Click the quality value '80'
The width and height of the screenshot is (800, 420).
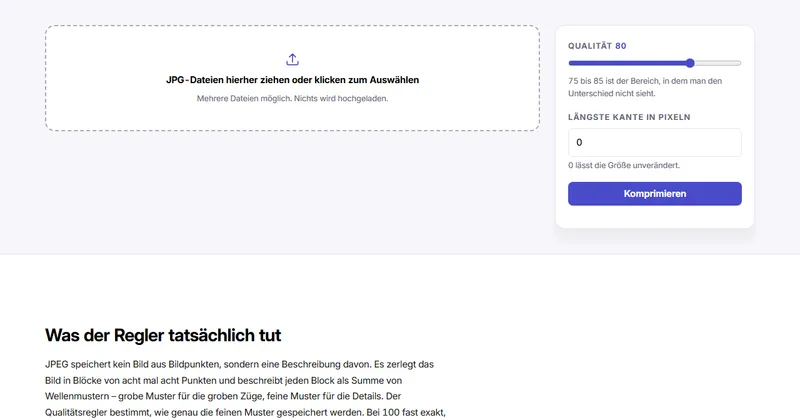(620, 46)
